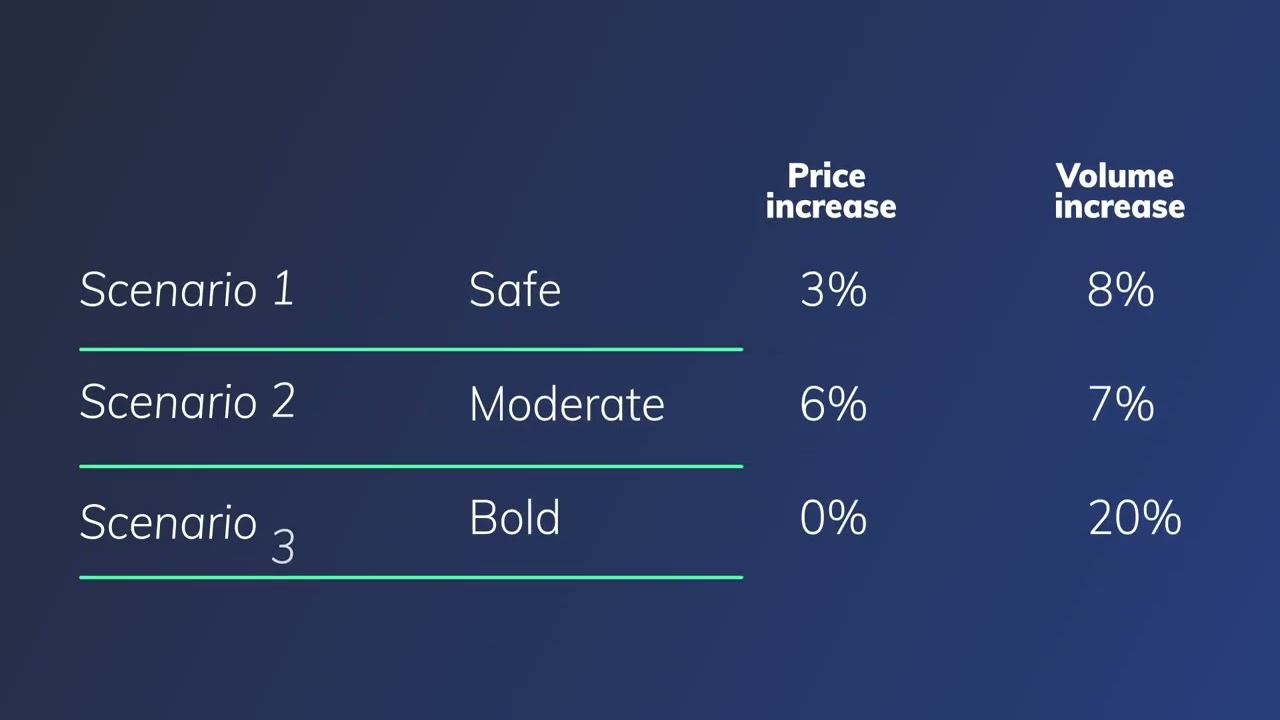
Task: Click the "Safe" scenario label
Action: pos(514,290)
